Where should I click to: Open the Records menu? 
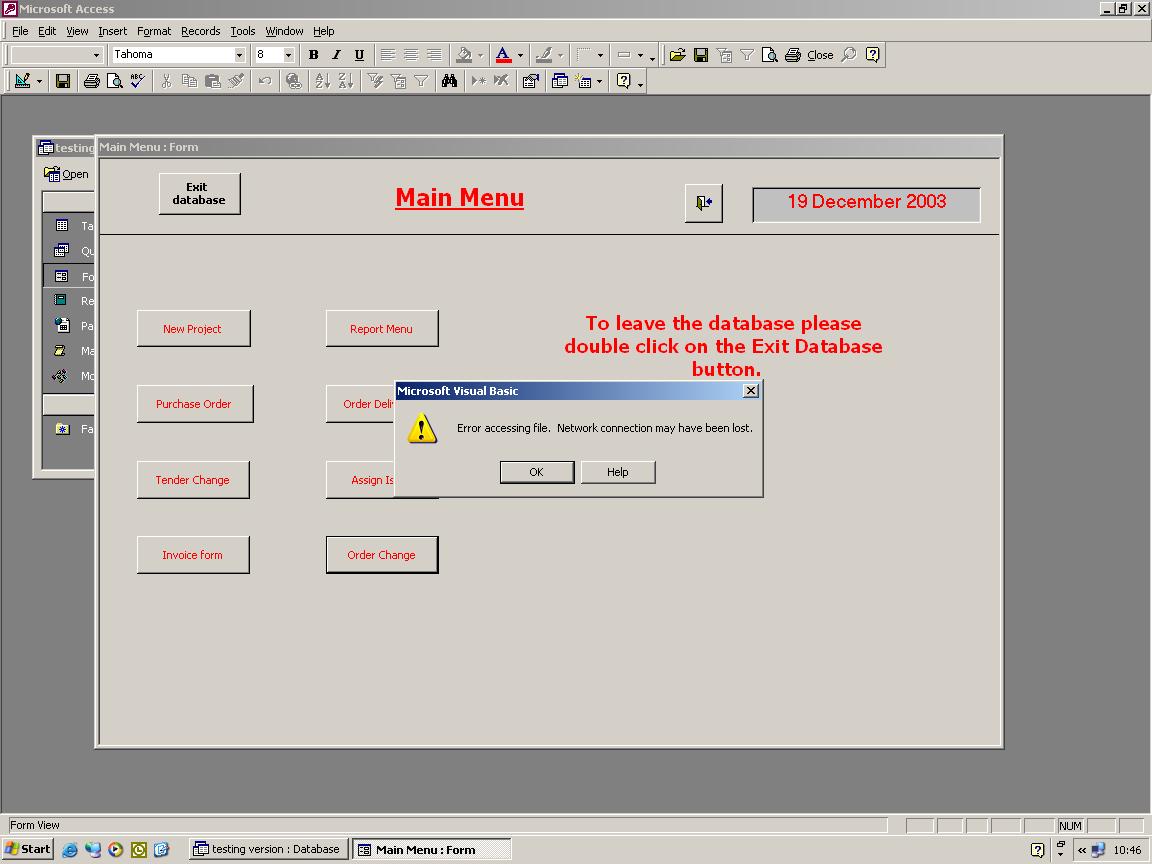201,31
